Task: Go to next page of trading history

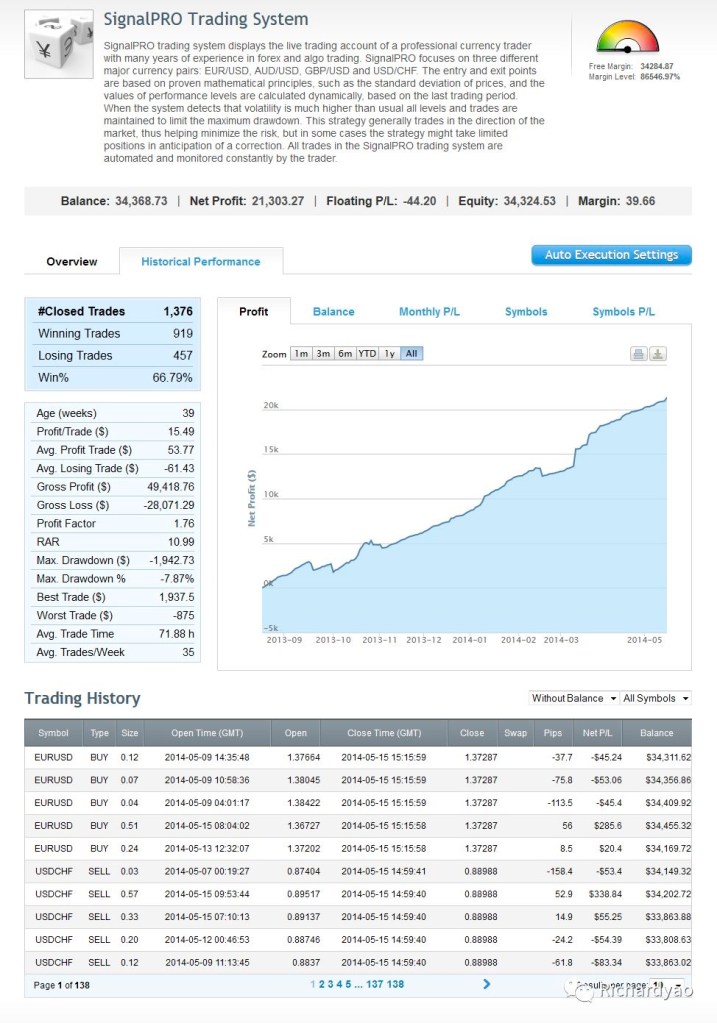Action: point(487,984)
